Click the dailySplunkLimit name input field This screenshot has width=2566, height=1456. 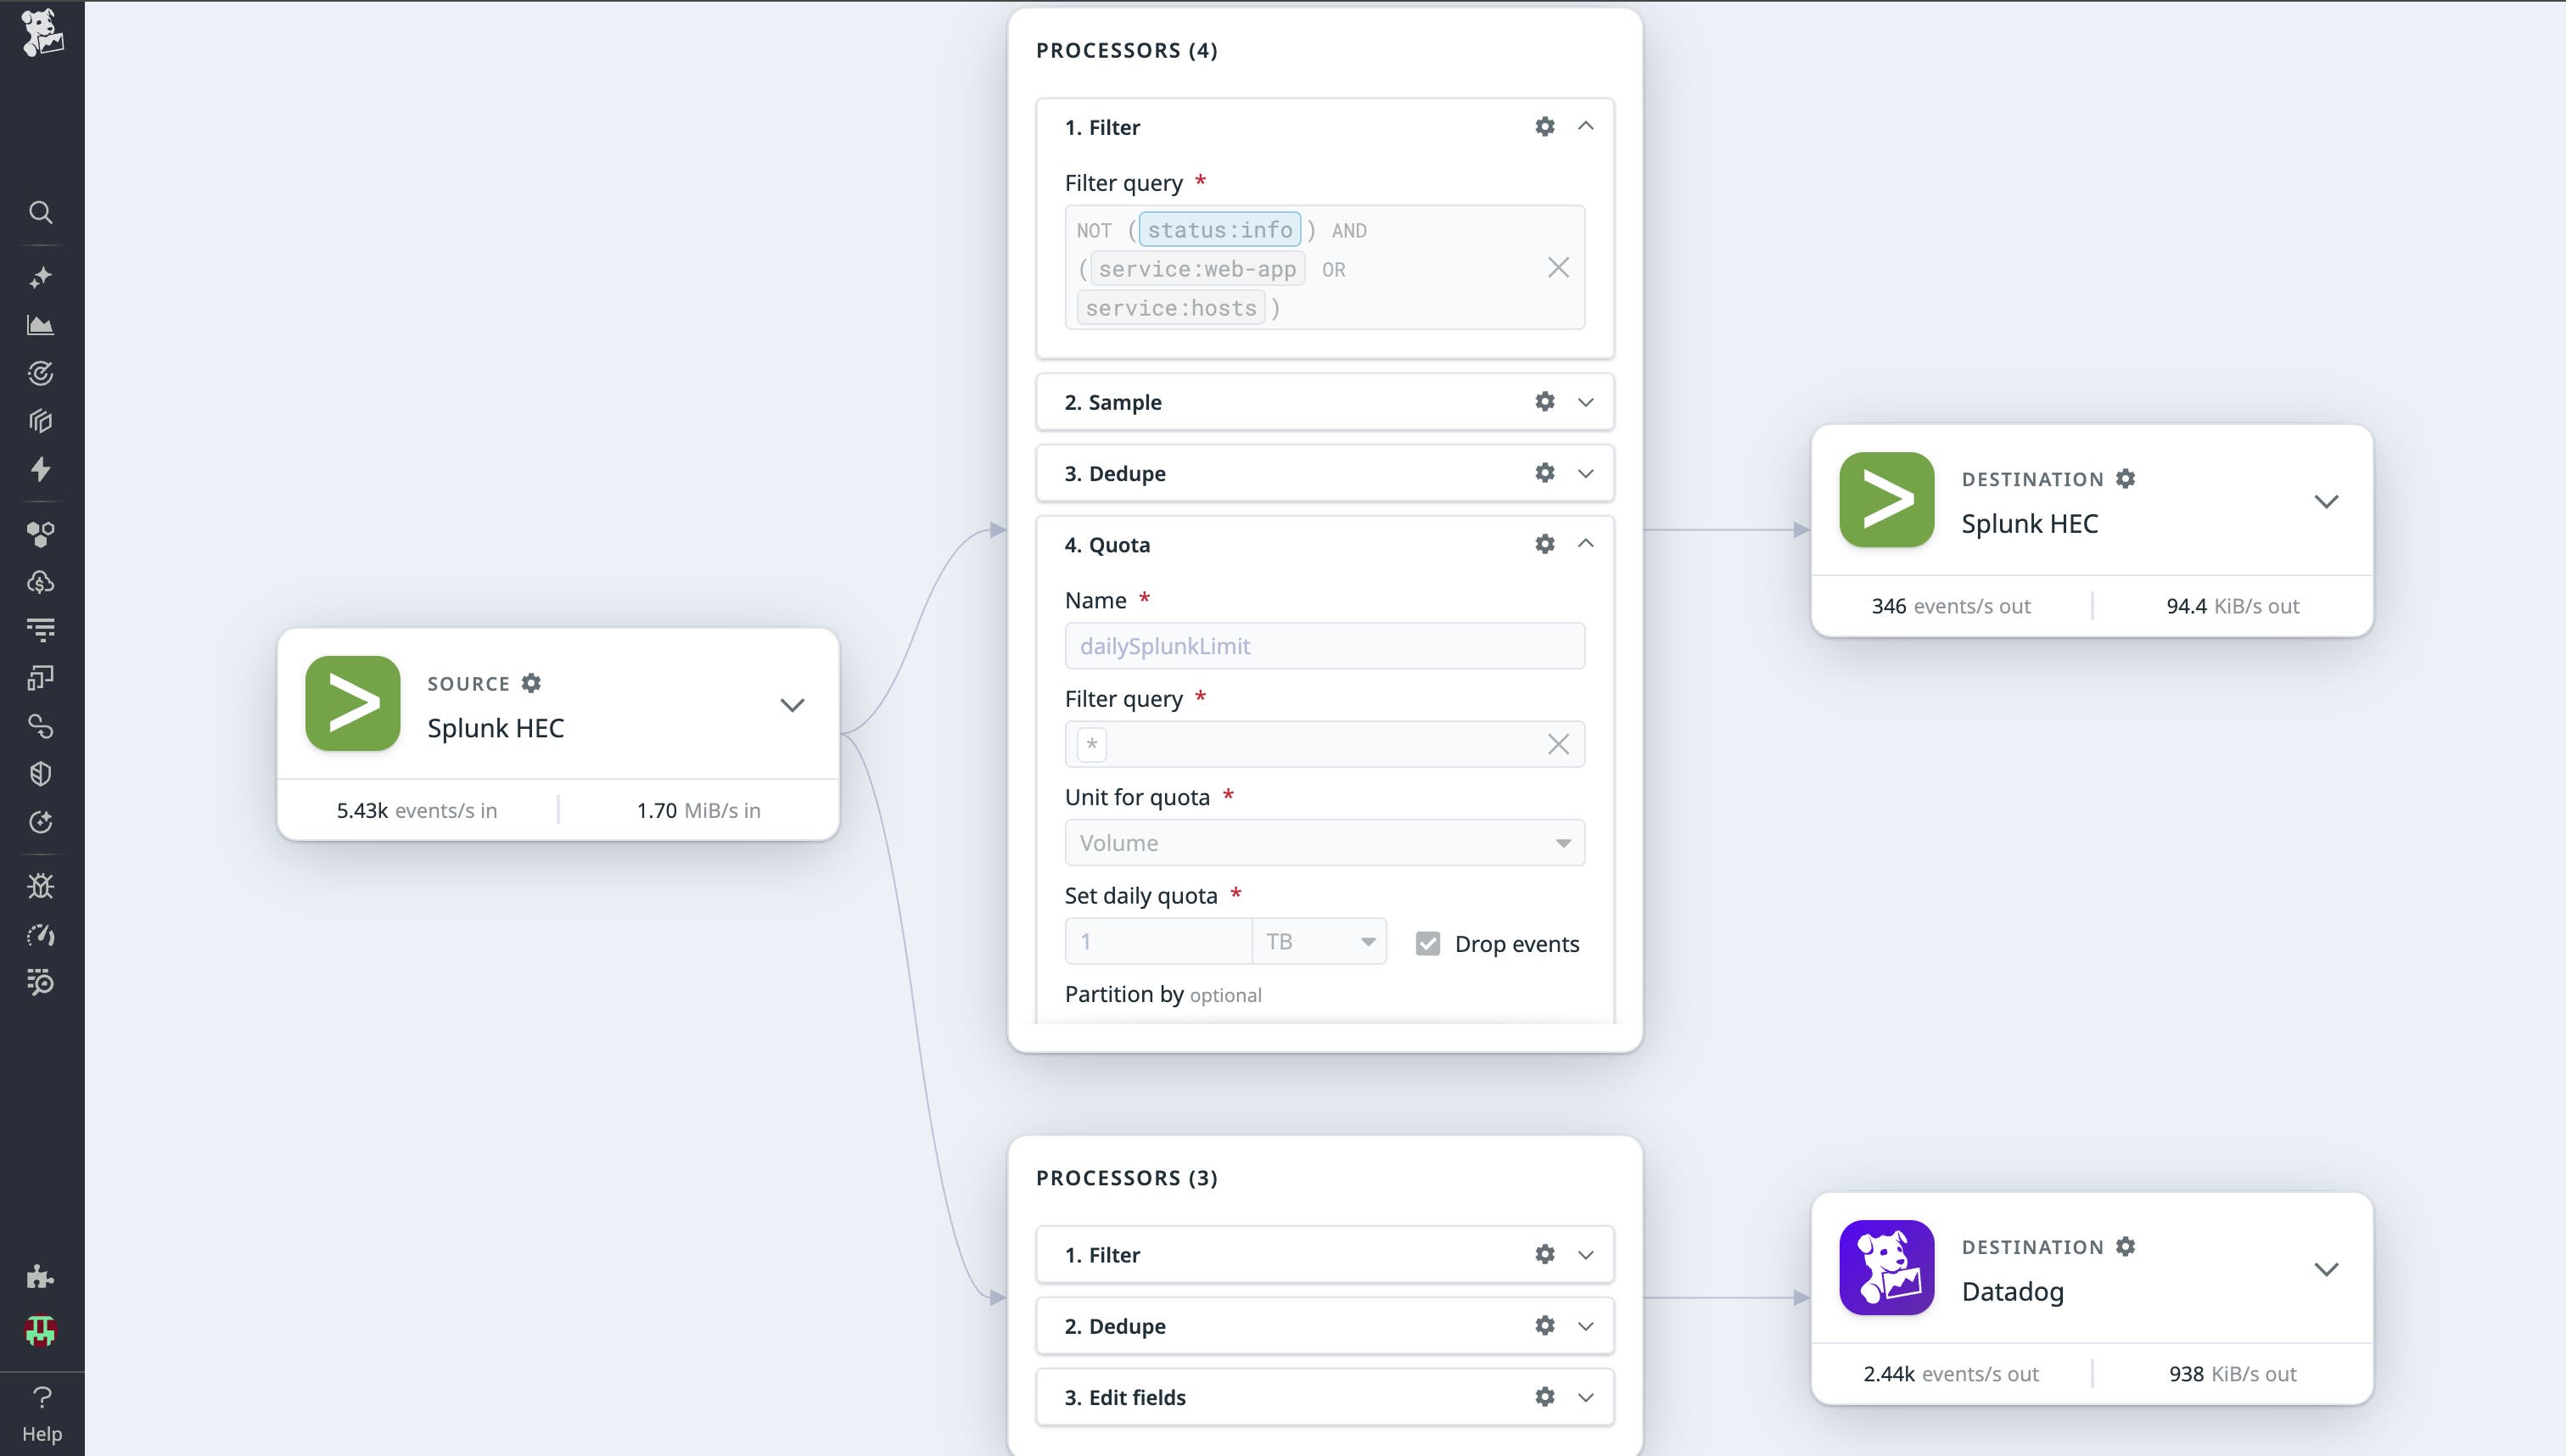click(1323, 645)
